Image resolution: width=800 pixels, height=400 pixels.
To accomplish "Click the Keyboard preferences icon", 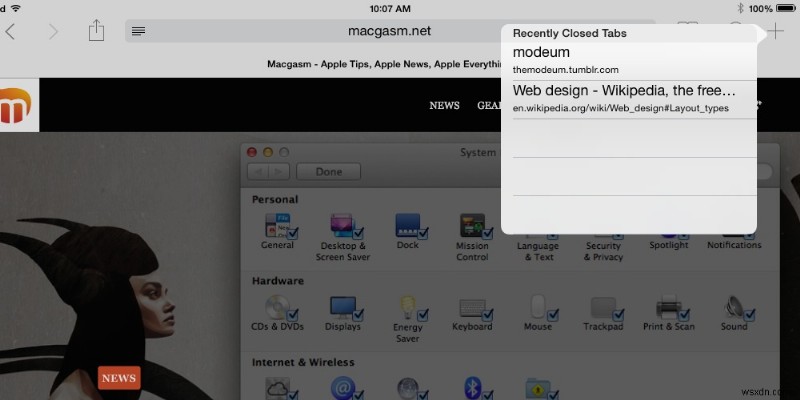I will 472,308.
